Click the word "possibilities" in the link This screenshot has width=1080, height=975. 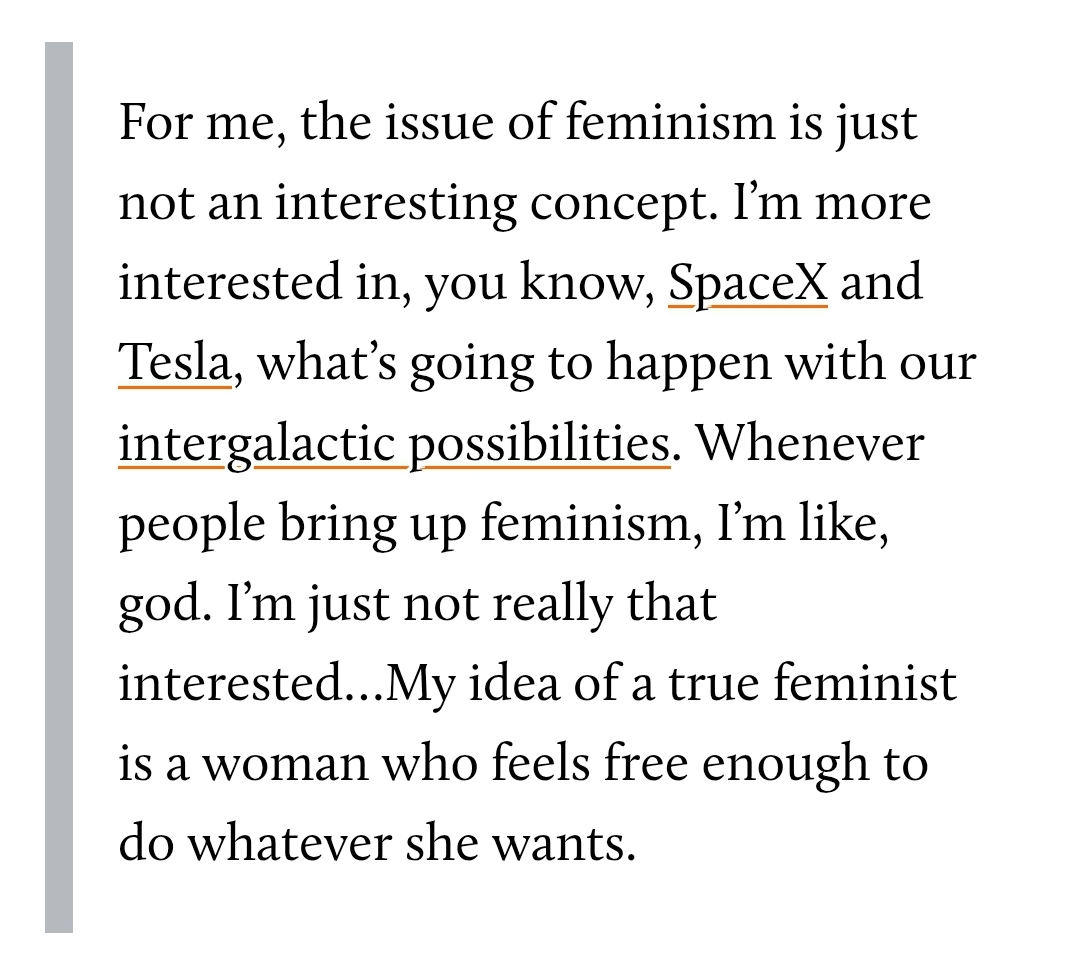(x=541, y=443)
